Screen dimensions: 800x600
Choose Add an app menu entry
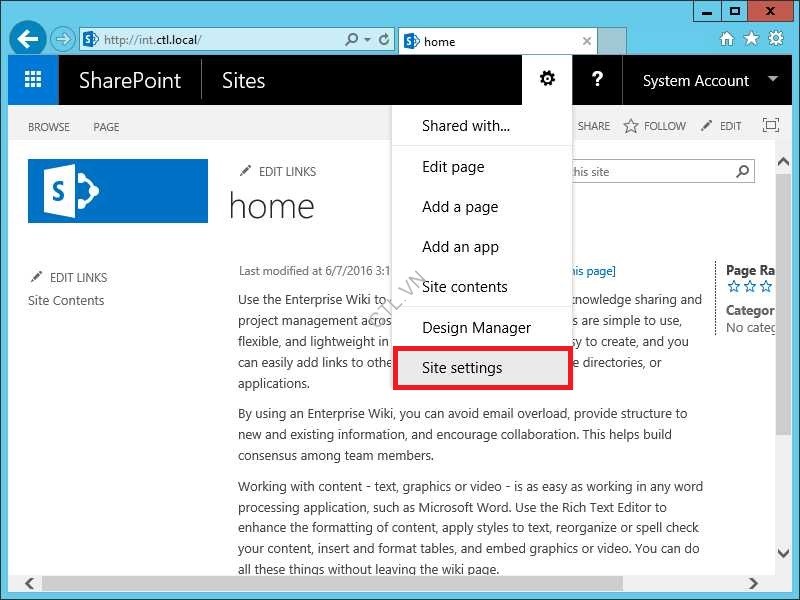tap(460, 247)
